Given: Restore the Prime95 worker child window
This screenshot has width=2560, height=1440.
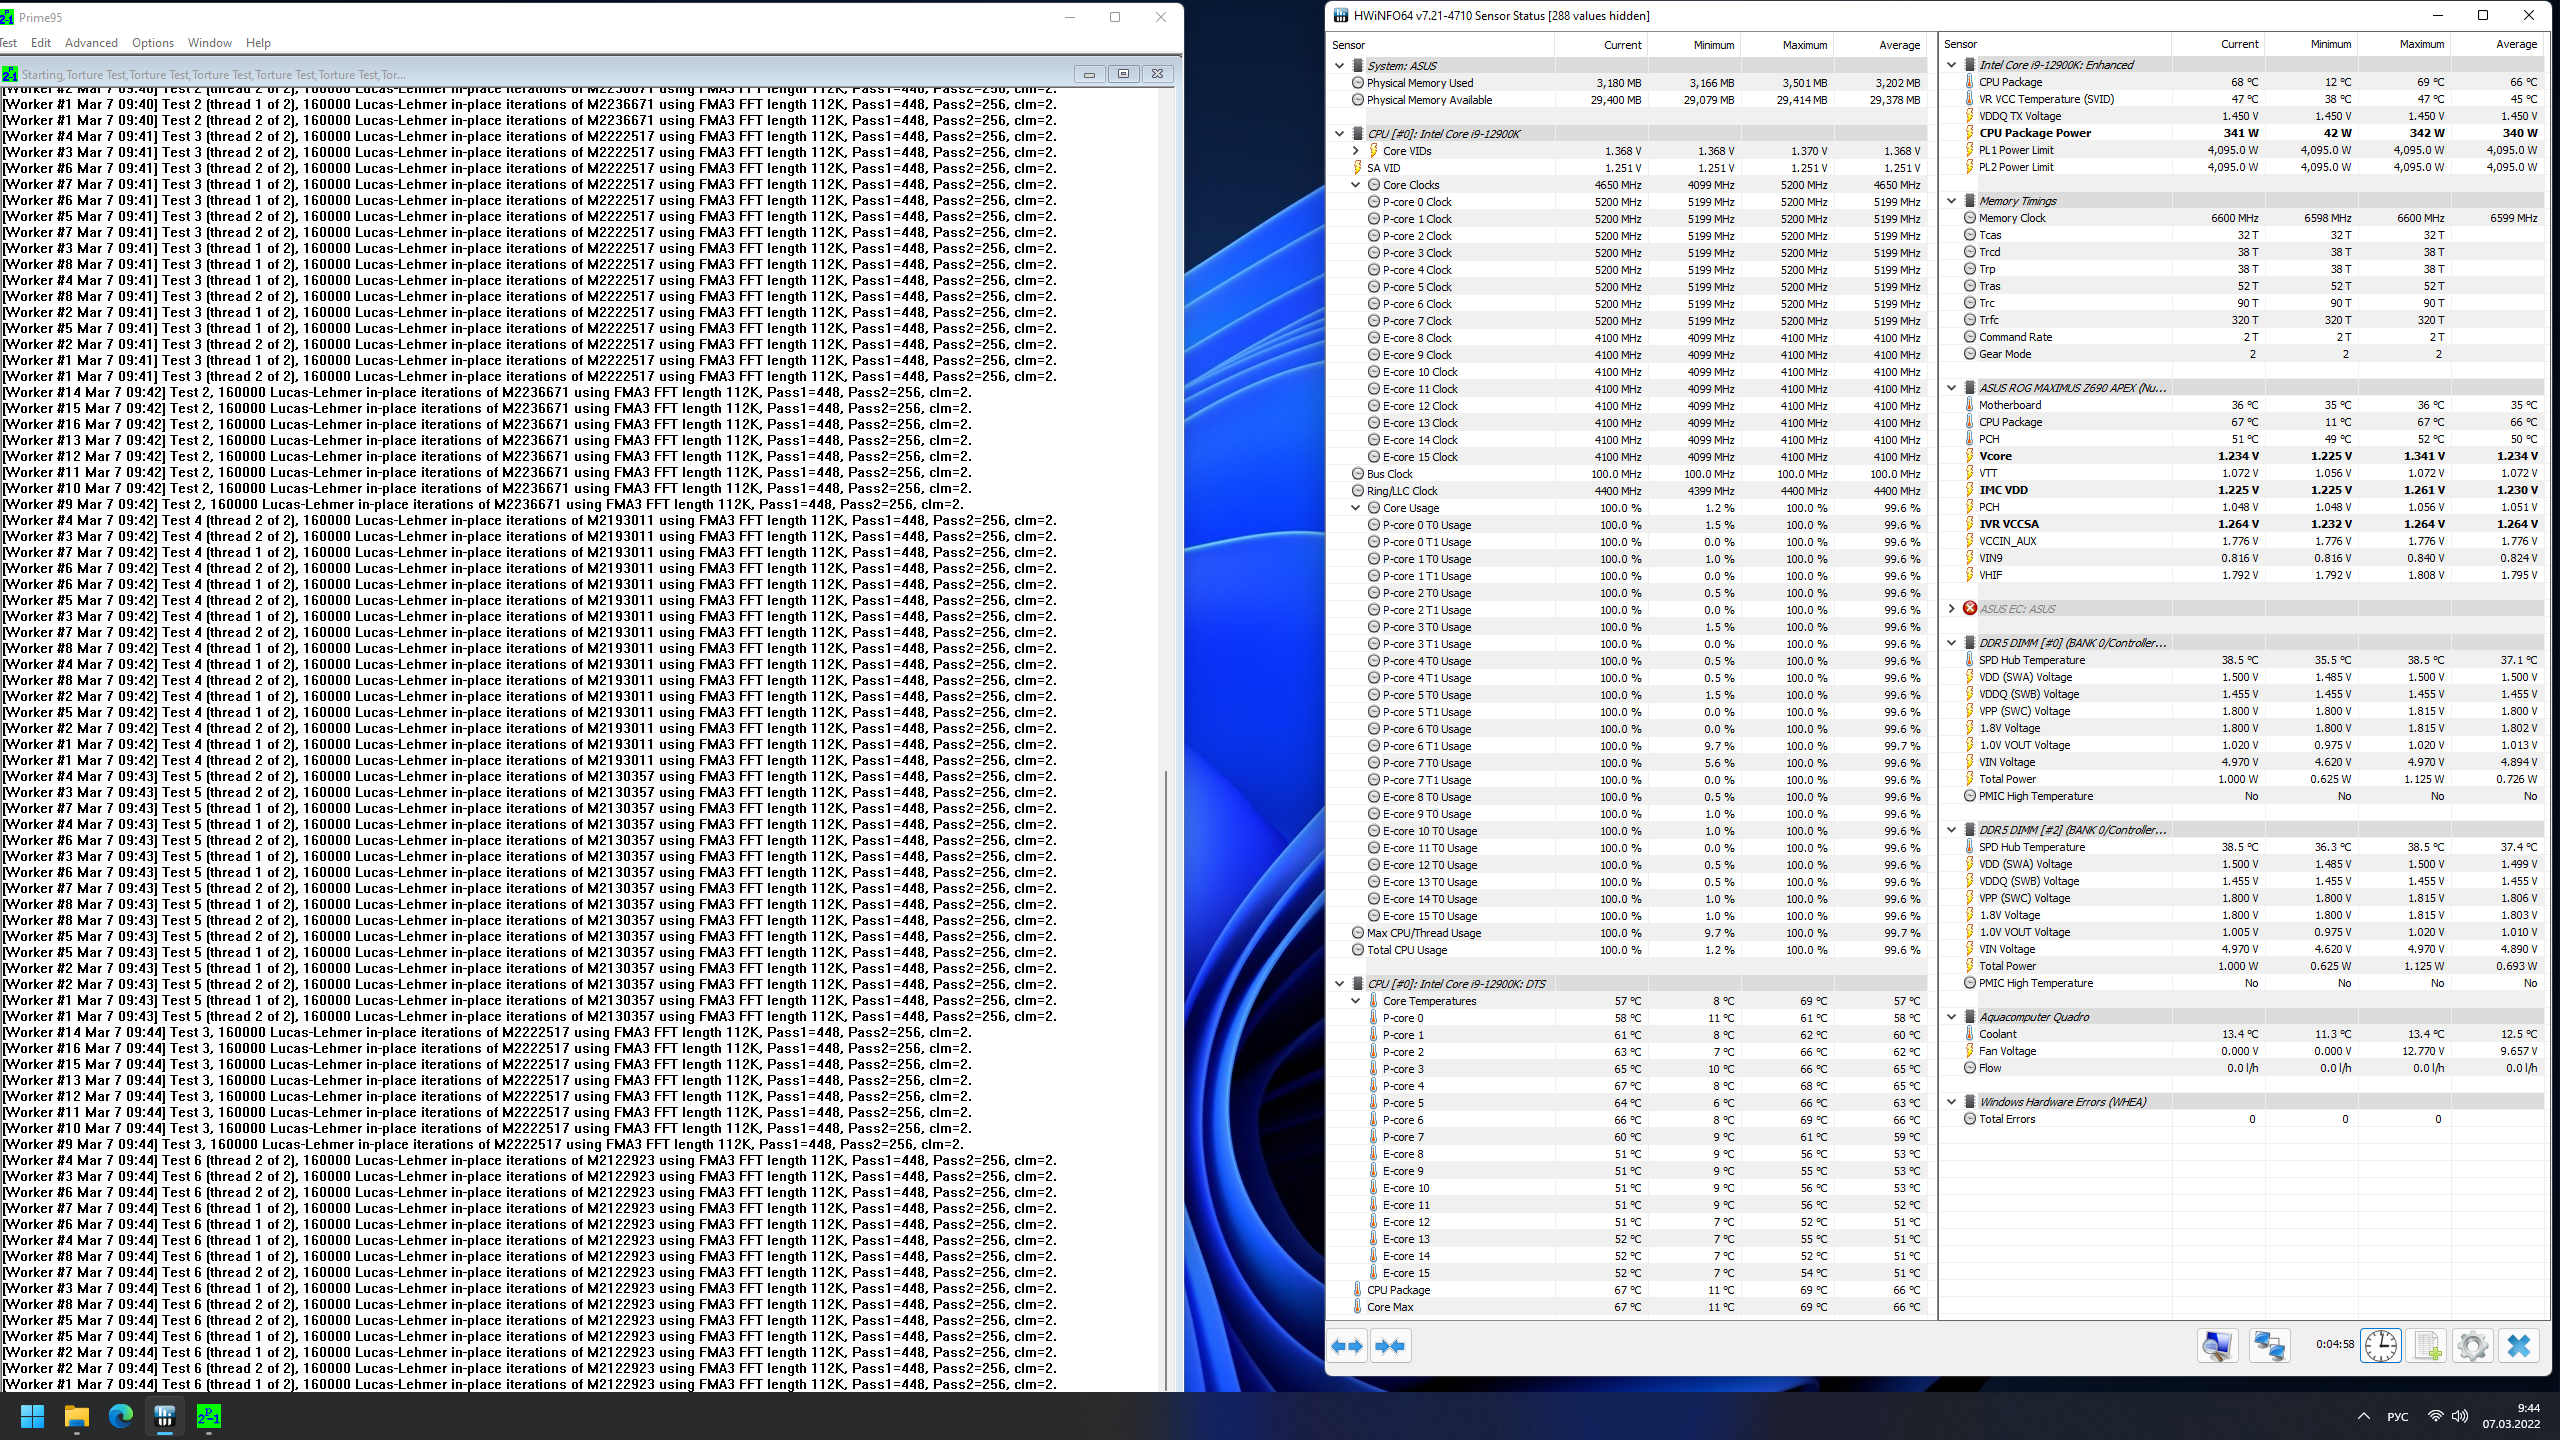Looking at the screenshot, I should click(1123, 74).
